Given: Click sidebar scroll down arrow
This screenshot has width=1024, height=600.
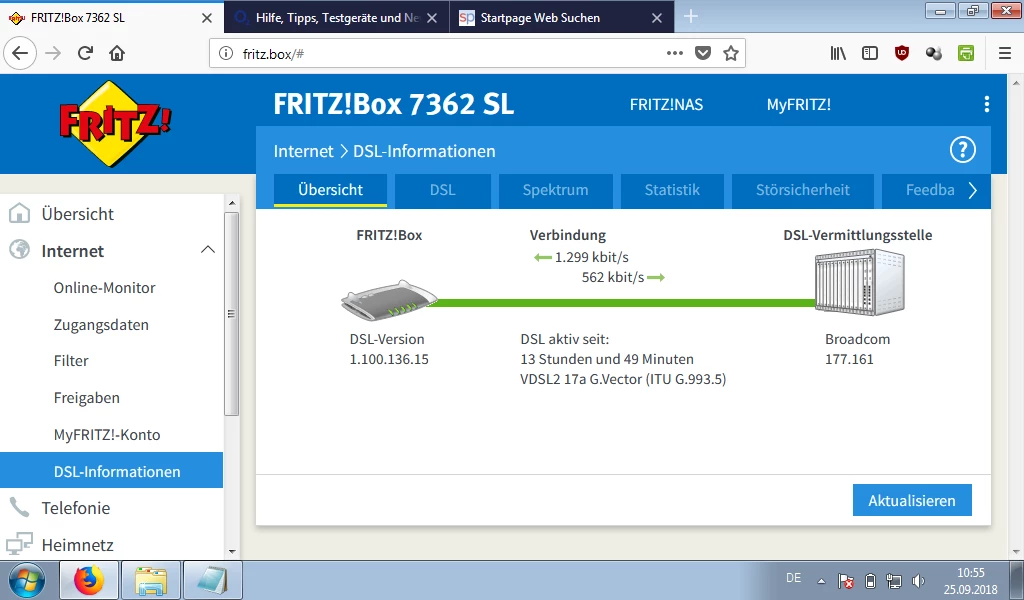Looking at the screenshot, I should tap(231, 552).
